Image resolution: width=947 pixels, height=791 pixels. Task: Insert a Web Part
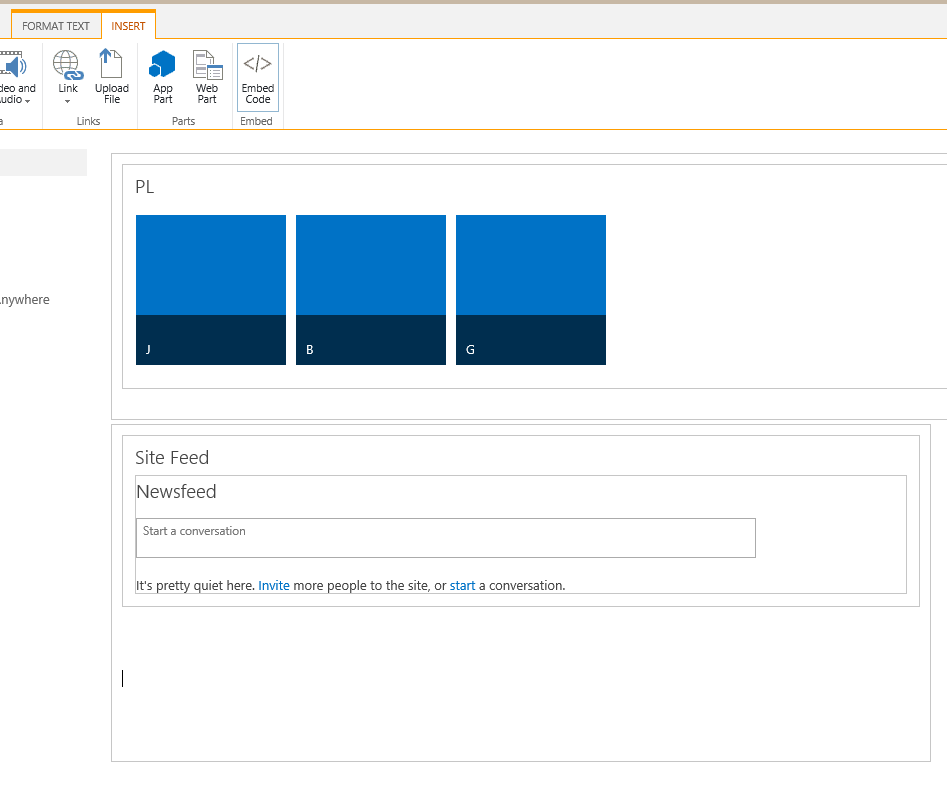tap(207, 76)
